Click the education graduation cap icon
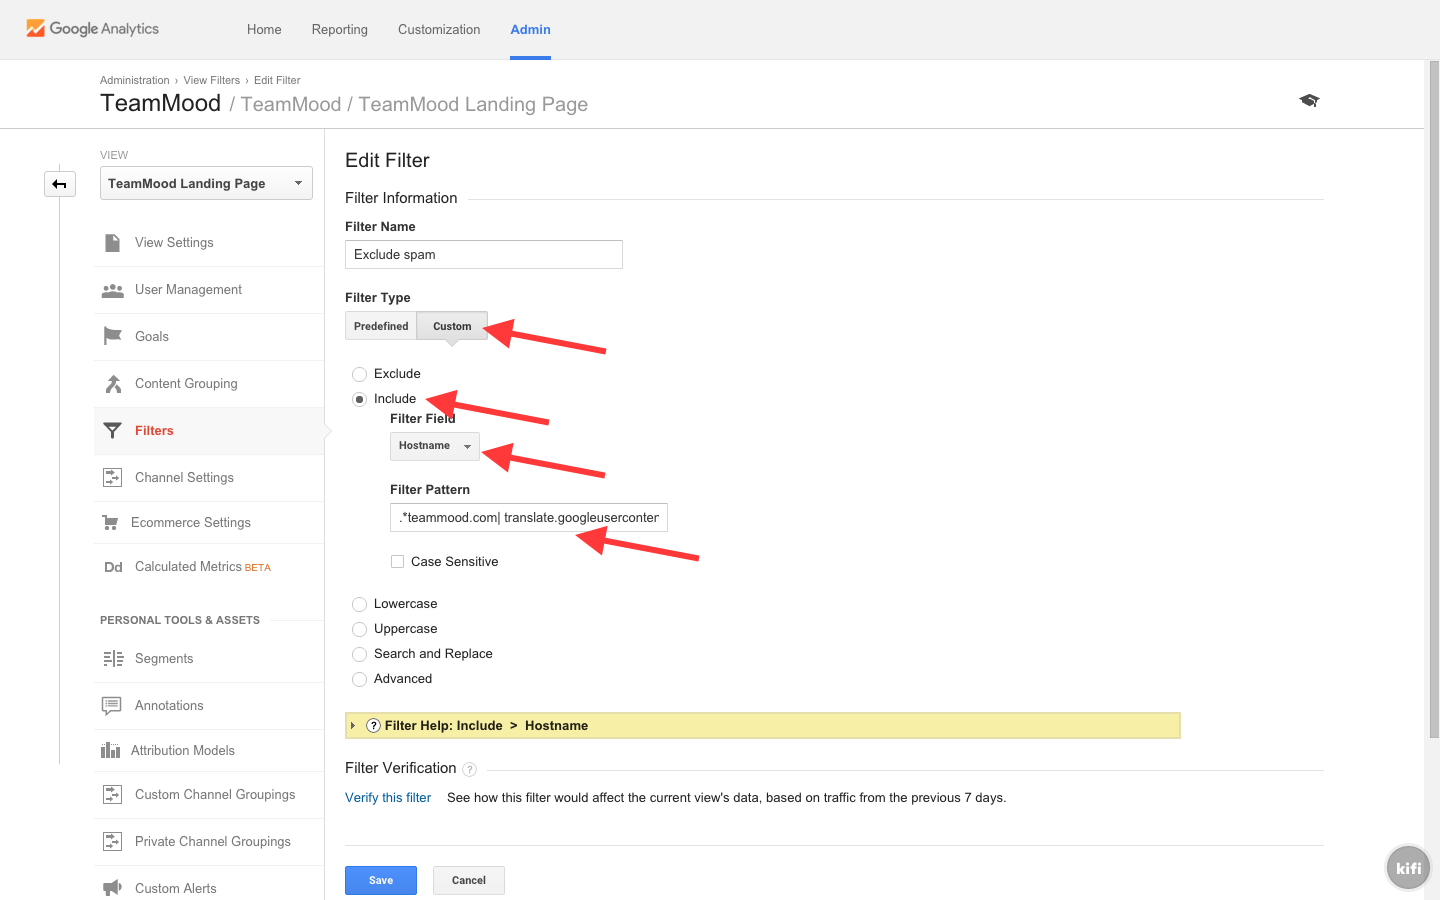Screen dimensions: 1440x900 (x=1309, y=100)
